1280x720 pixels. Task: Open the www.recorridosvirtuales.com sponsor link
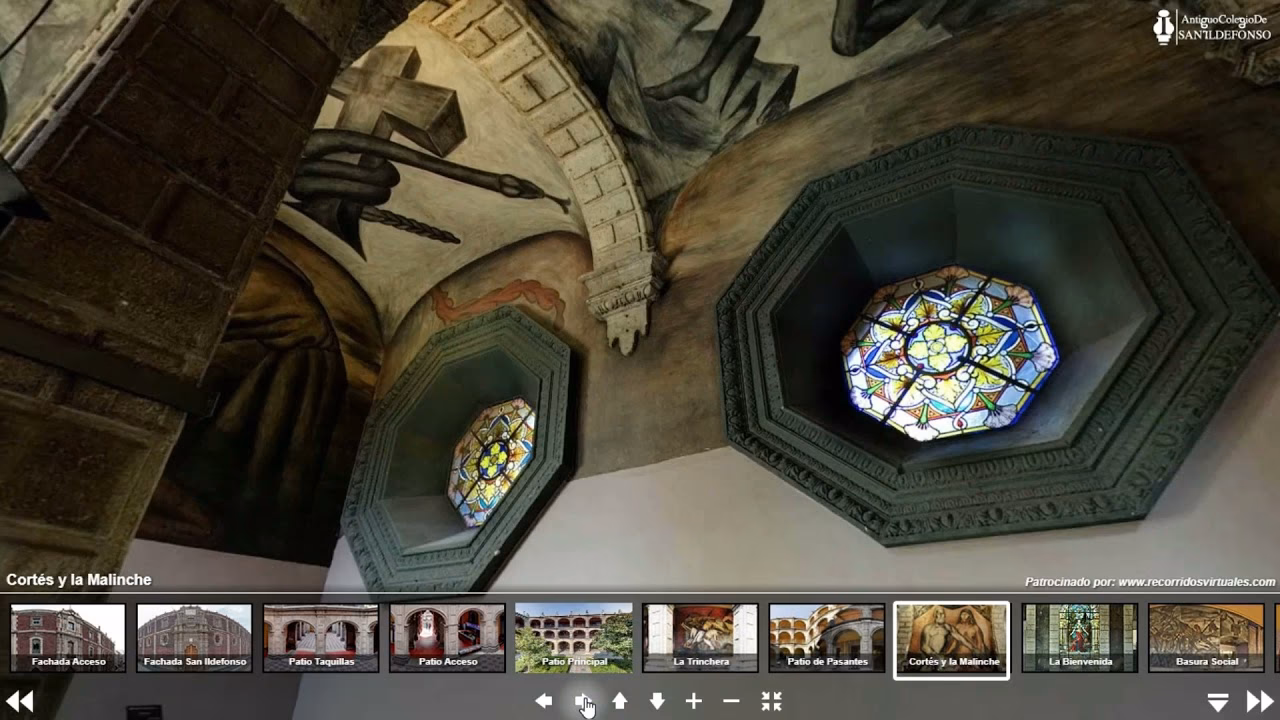(1197, 582)
